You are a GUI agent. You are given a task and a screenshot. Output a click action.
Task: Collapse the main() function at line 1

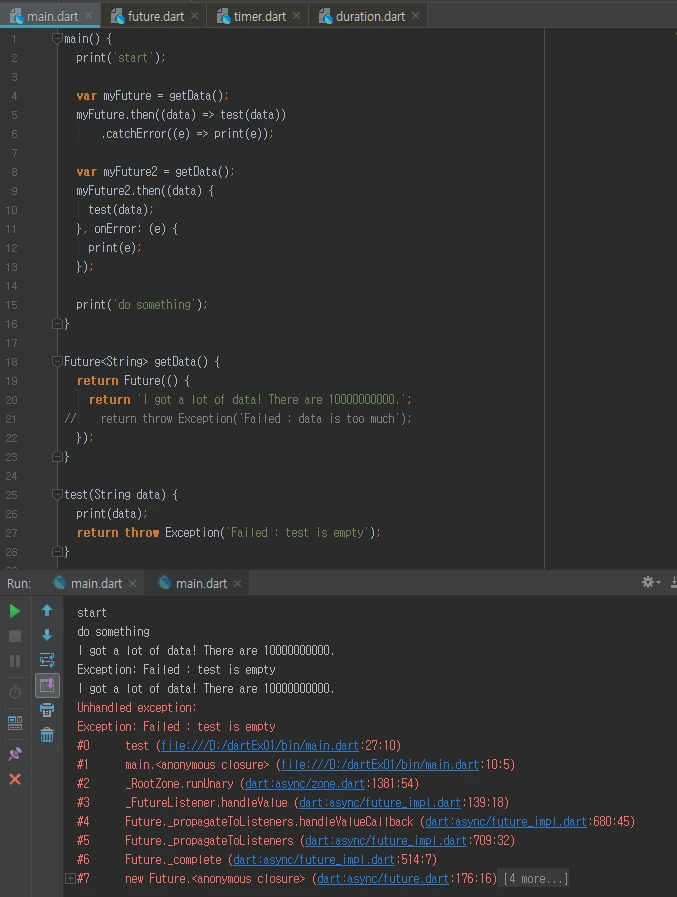57,38
